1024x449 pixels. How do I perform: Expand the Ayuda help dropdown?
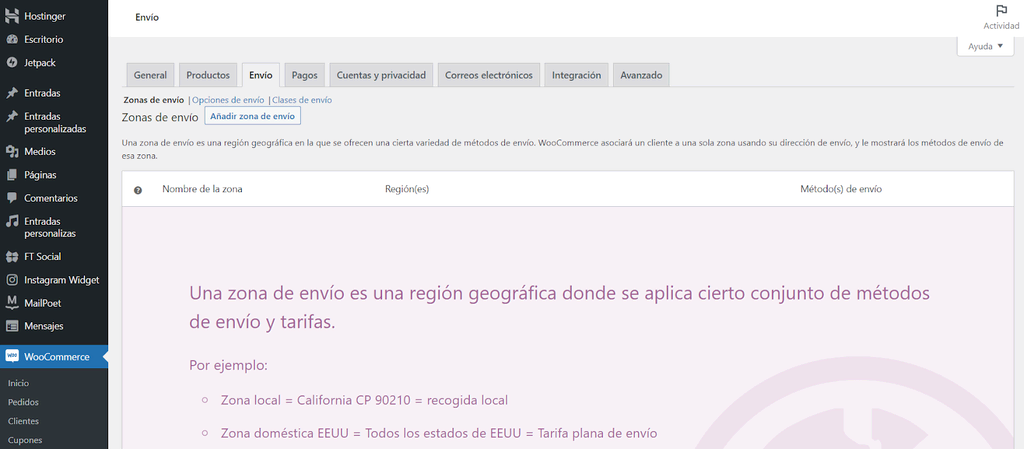[984, 47]
